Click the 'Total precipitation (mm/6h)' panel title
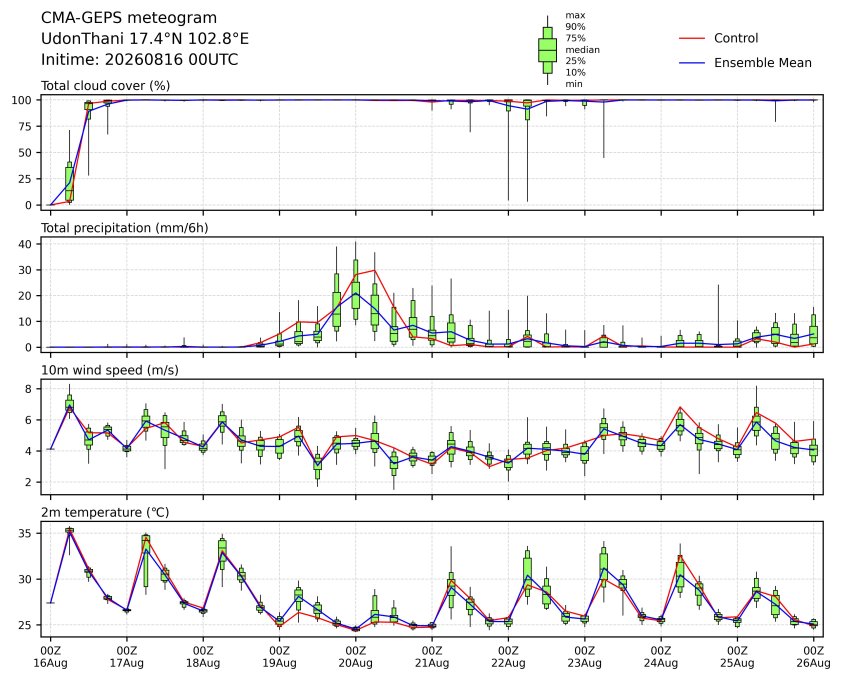Image resolution: width=842 pixels, height=680 pixels. click(125, 228)
